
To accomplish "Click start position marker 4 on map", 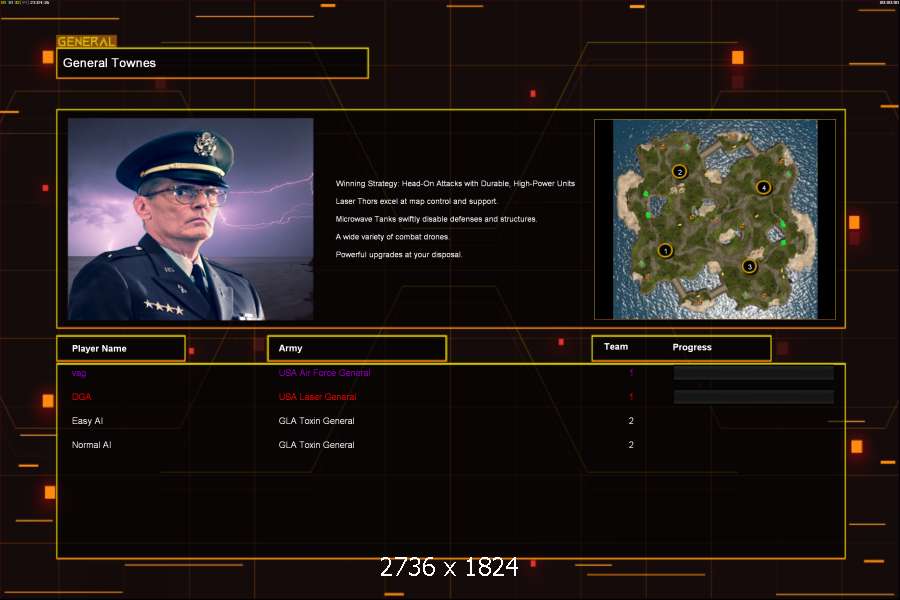I will [x=763, y=187].
